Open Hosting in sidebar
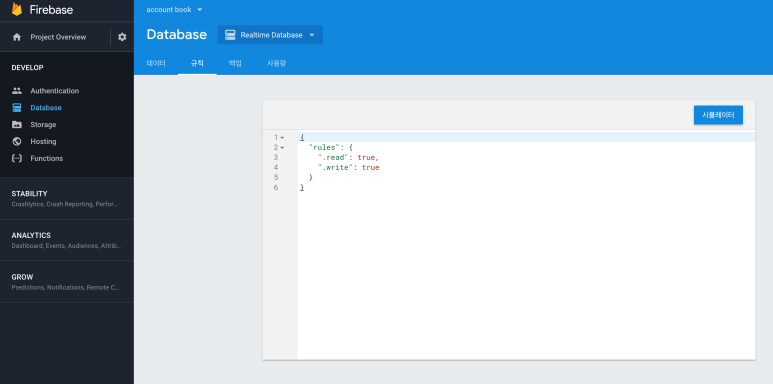 (43, 141)
